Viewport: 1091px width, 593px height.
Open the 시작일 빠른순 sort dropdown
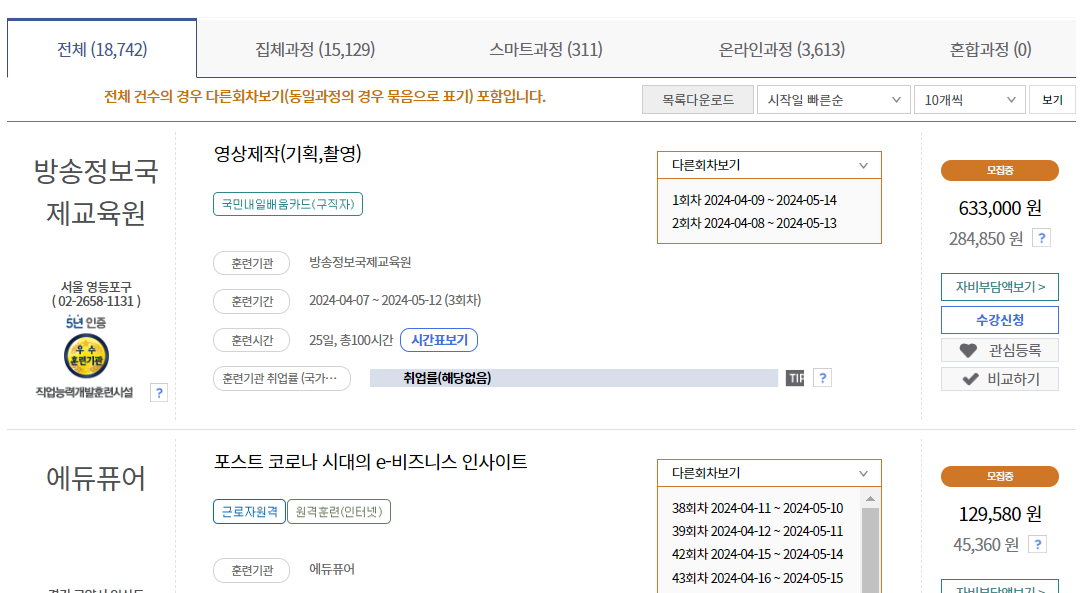(x=833, y=100)
